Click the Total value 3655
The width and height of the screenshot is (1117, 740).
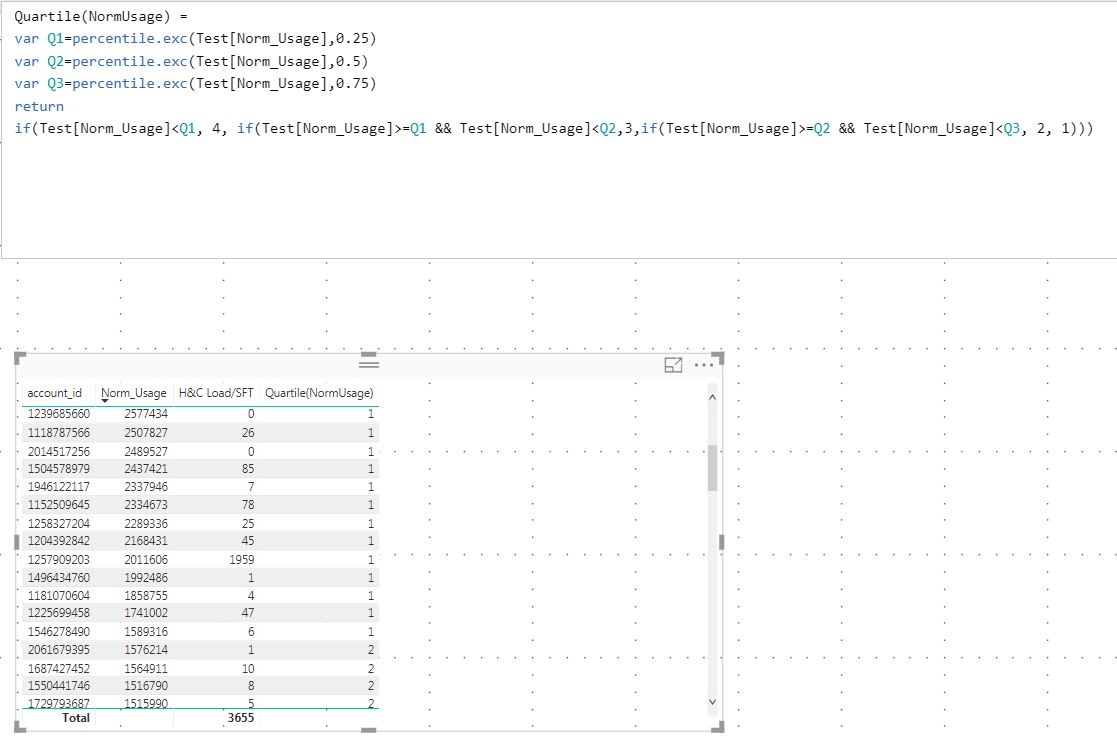point(241,718)
